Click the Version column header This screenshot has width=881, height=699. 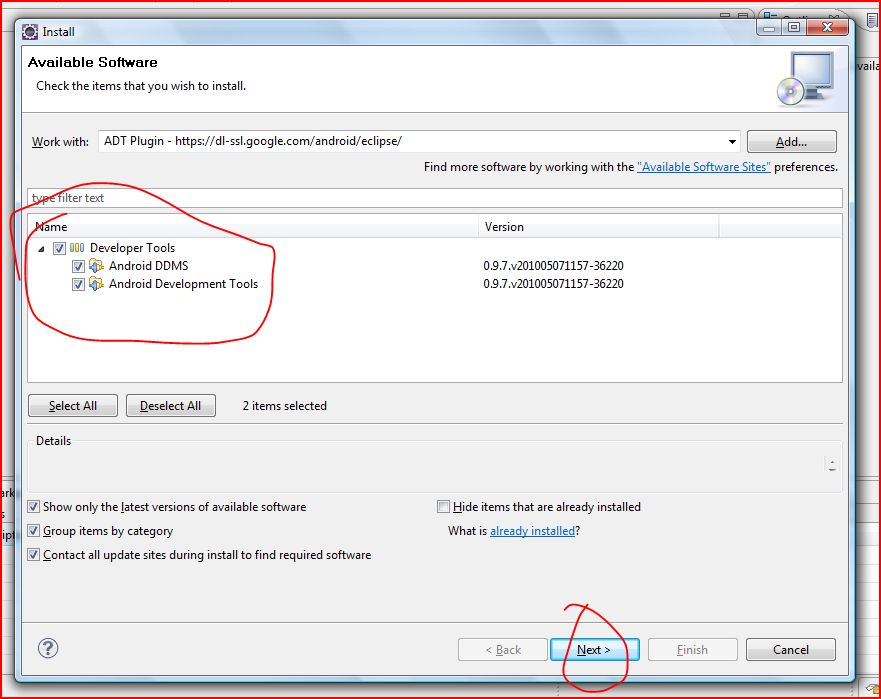pyautogui.click(x=599, y=226)
